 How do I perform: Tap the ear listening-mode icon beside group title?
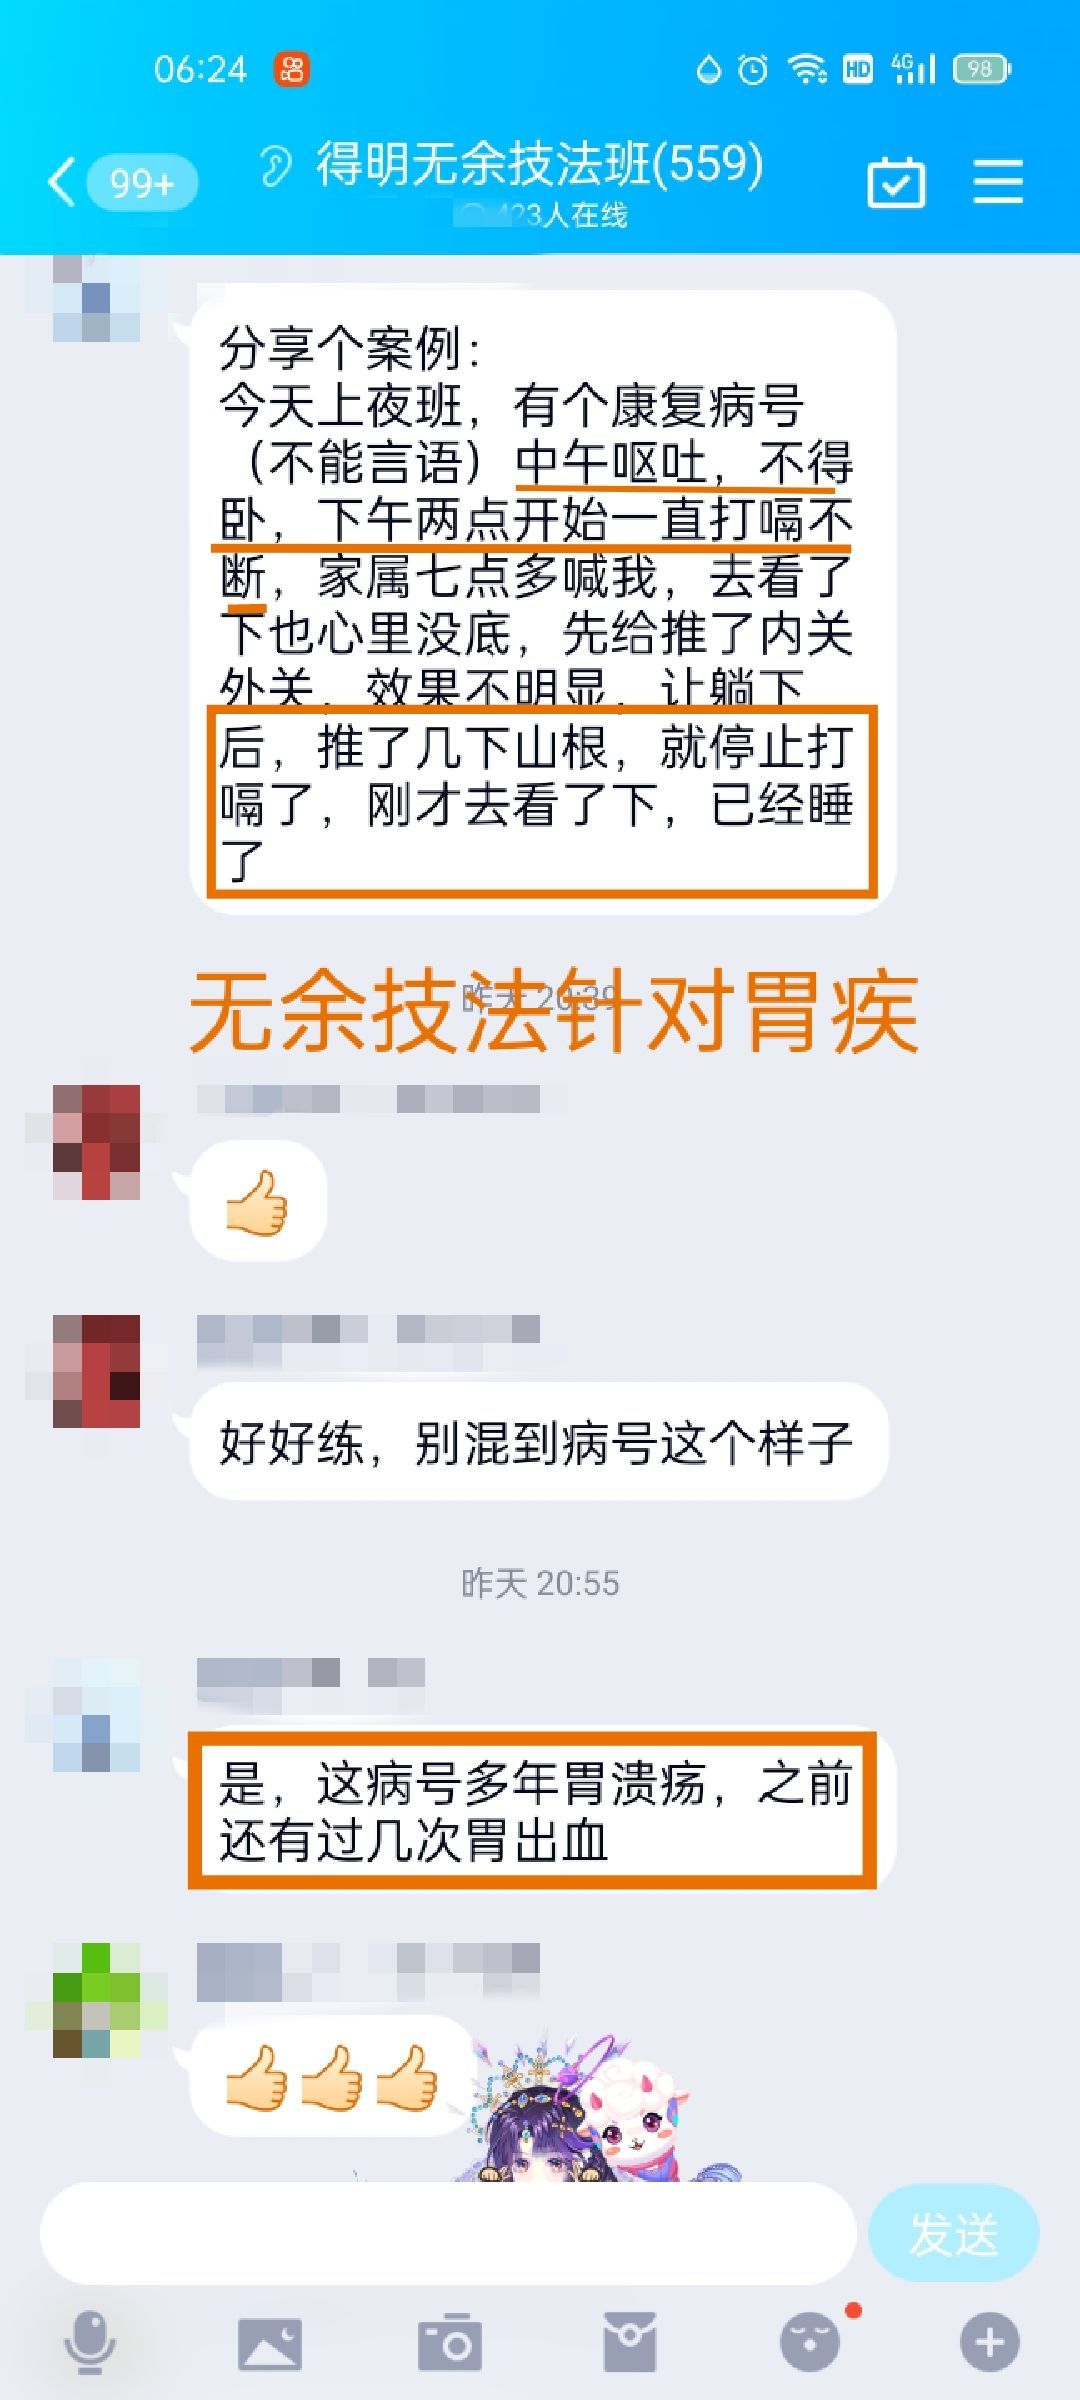[275, 166]
